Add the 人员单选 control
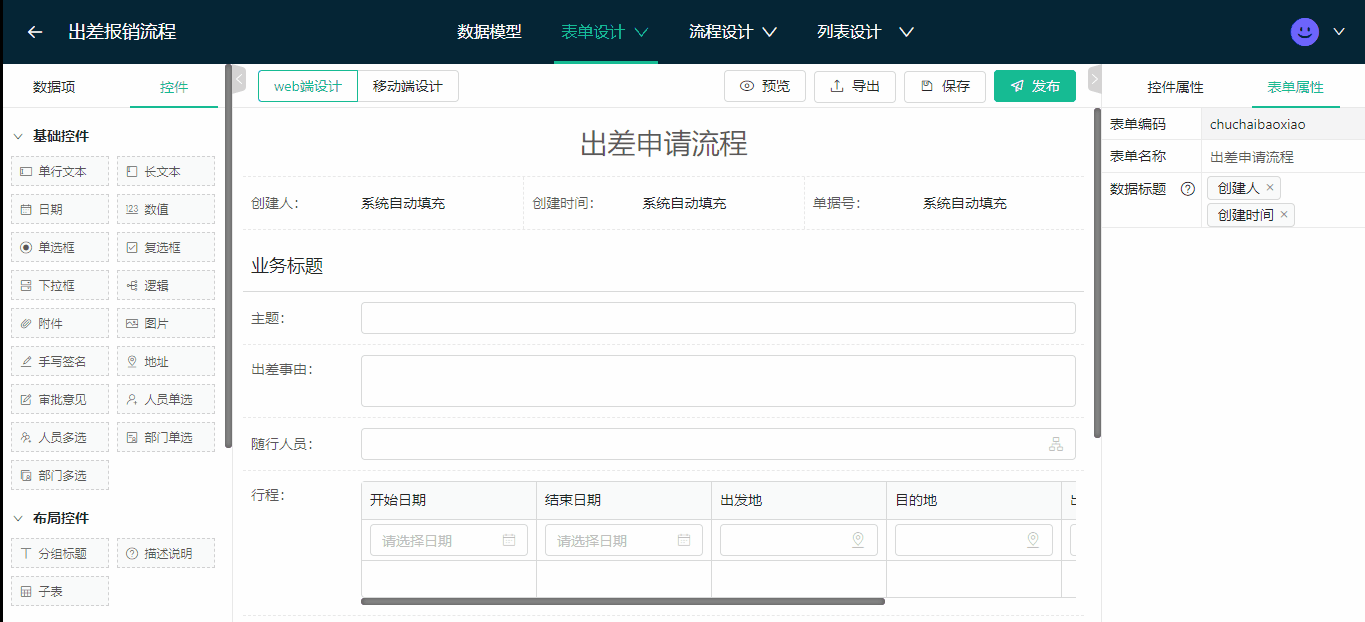Screen dimensions: 1365x622 pos(166,399)
